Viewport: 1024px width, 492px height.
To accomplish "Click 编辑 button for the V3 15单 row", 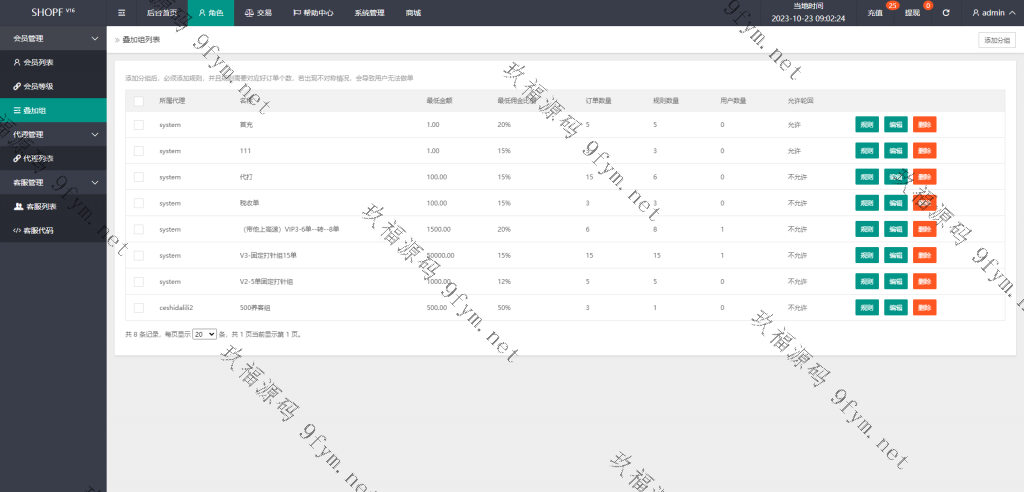I will (896, 255).
